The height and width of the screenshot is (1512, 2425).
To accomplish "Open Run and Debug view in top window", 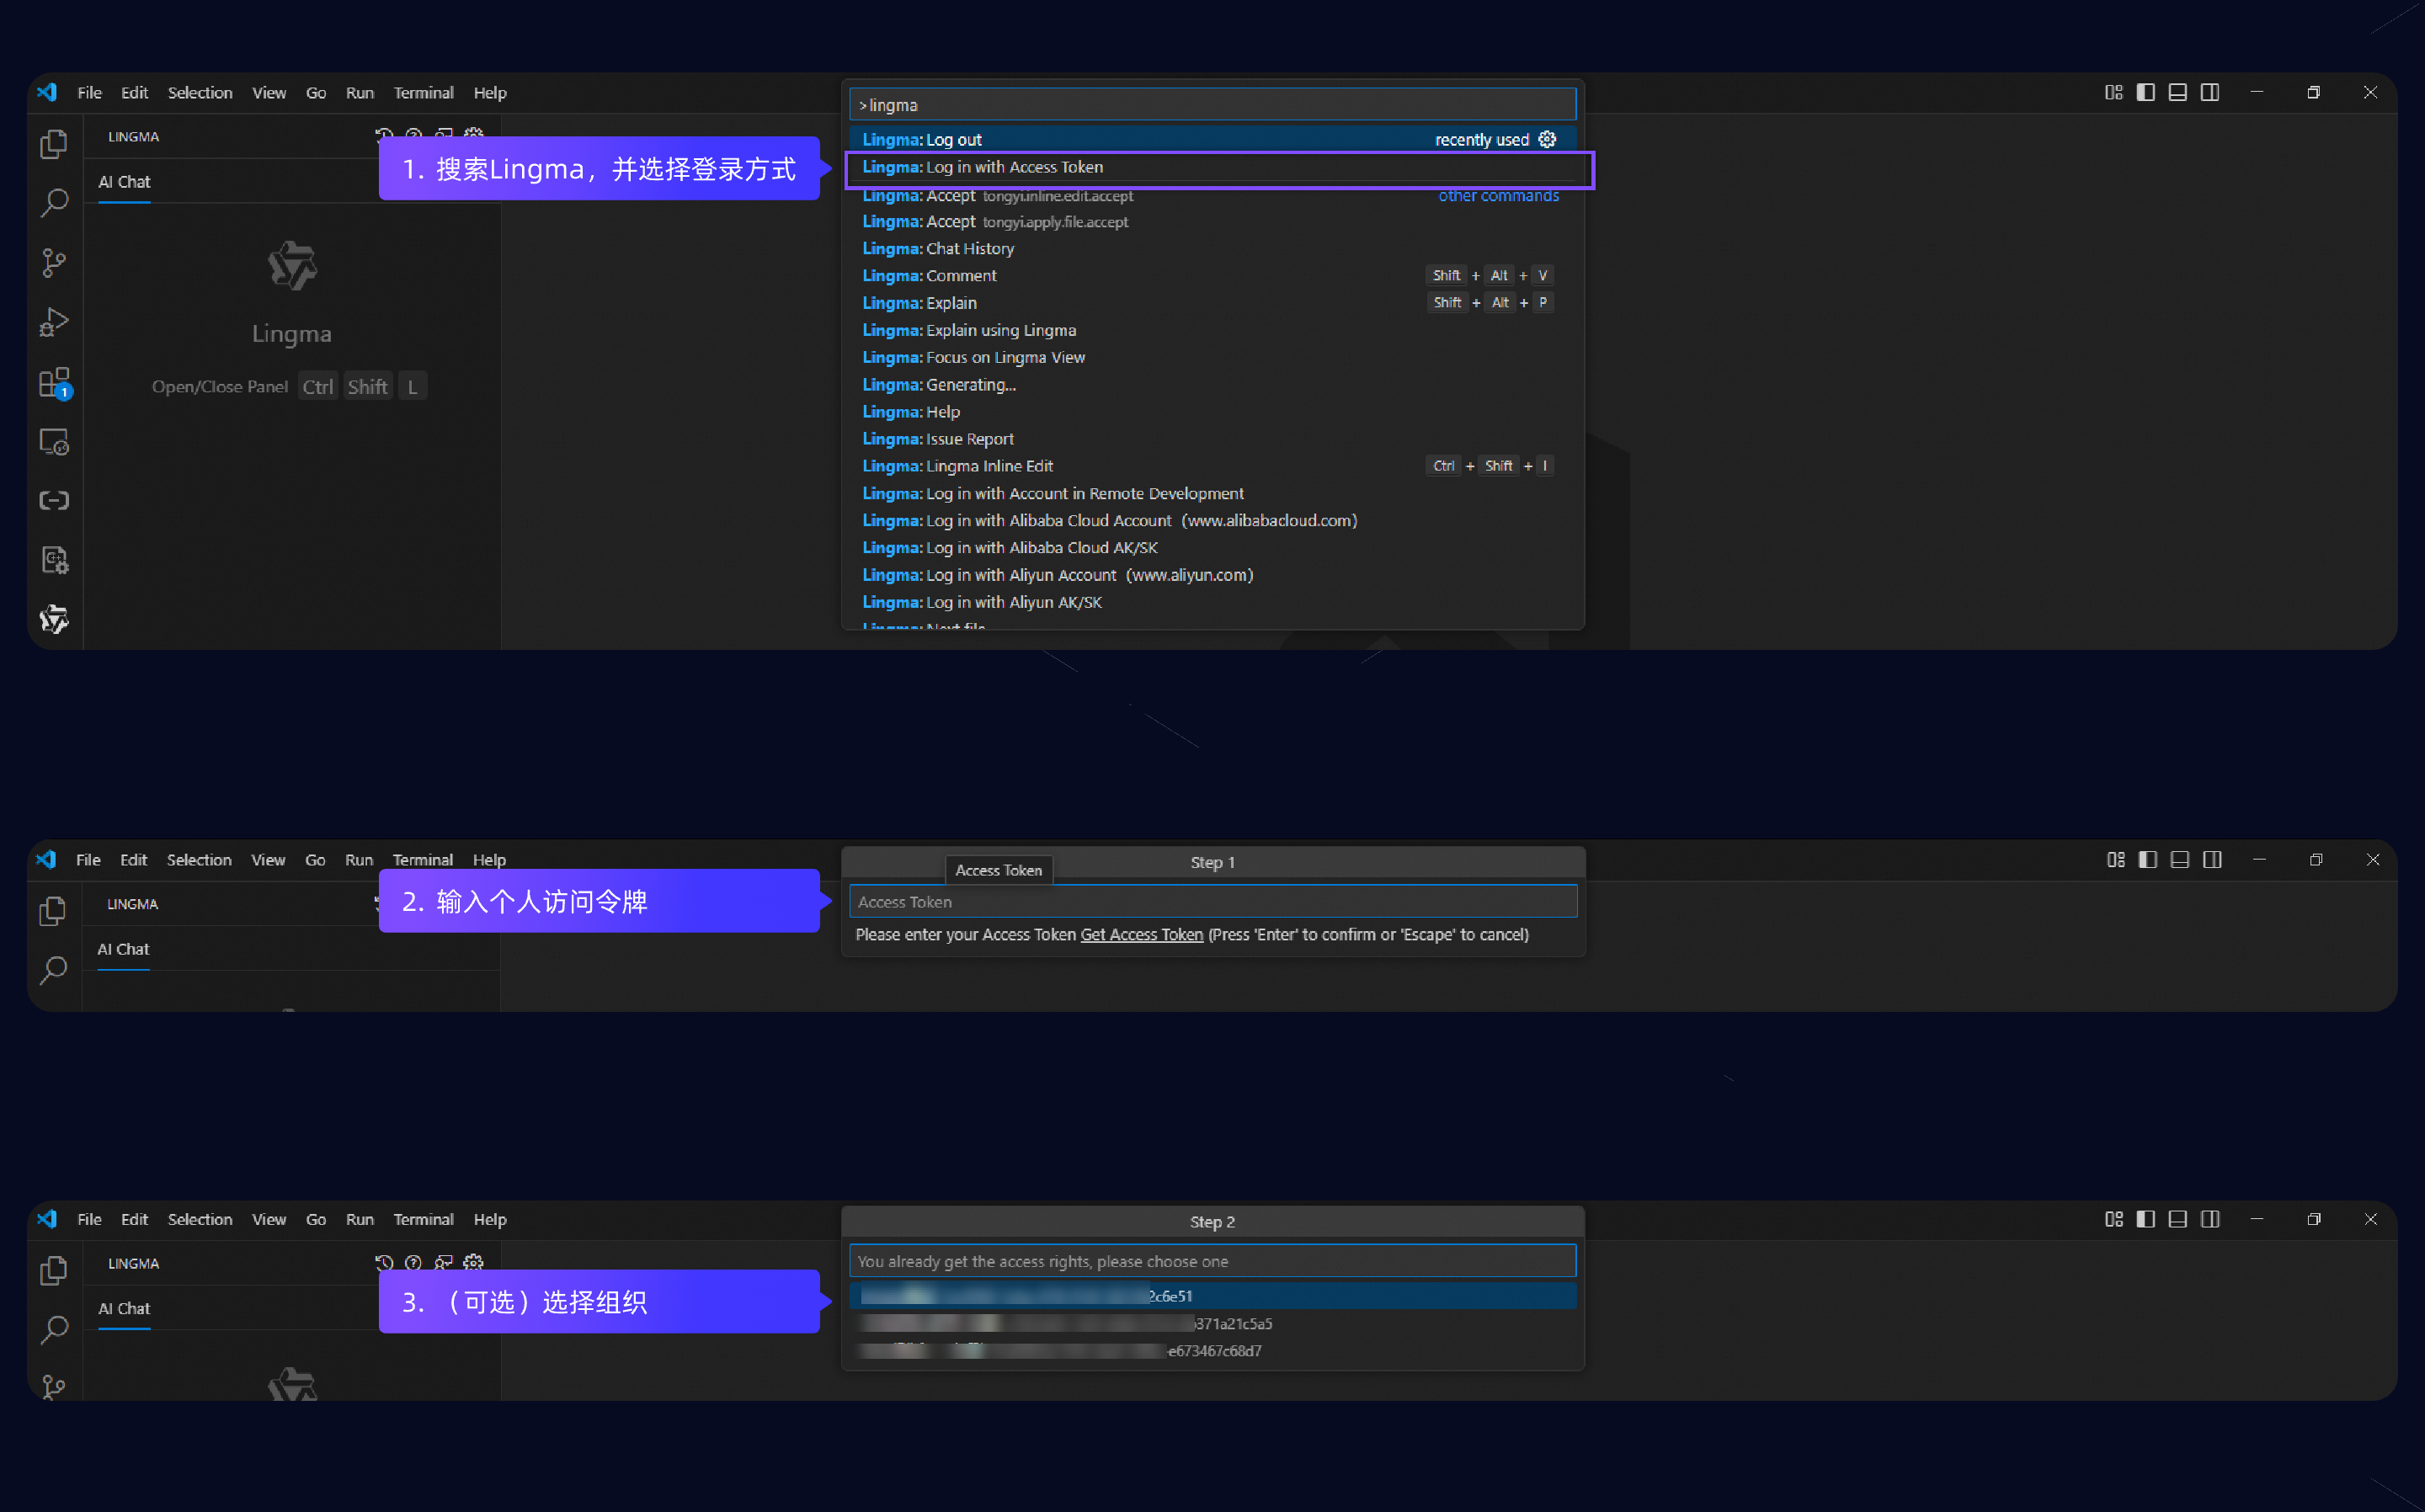I will click(54, 322).
